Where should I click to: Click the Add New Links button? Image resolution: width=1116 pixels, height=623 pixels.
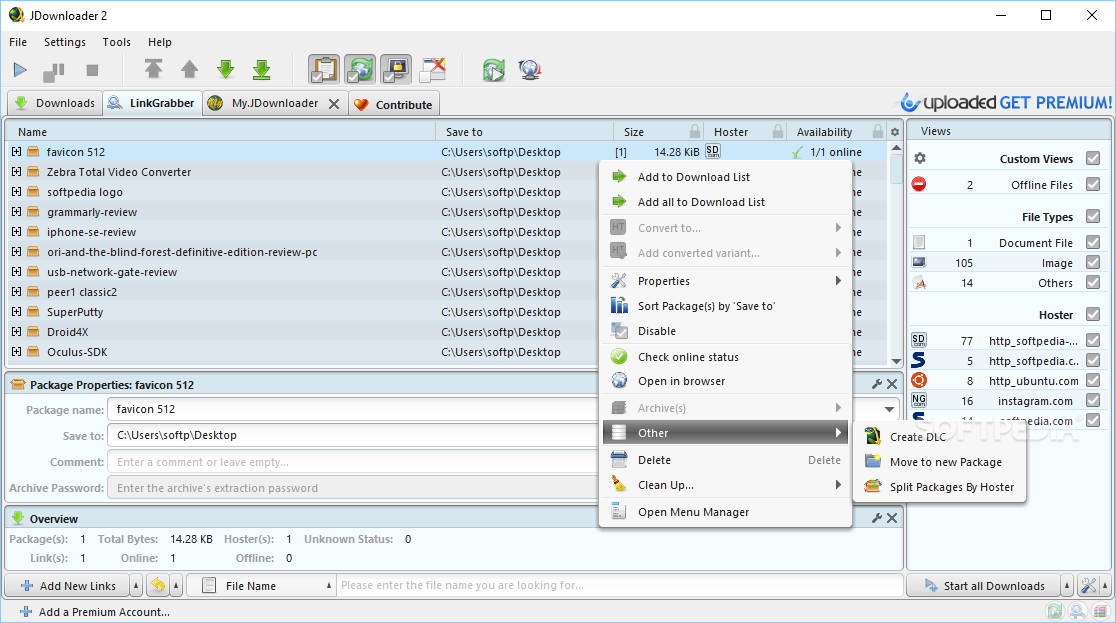[x=68, y=585]
